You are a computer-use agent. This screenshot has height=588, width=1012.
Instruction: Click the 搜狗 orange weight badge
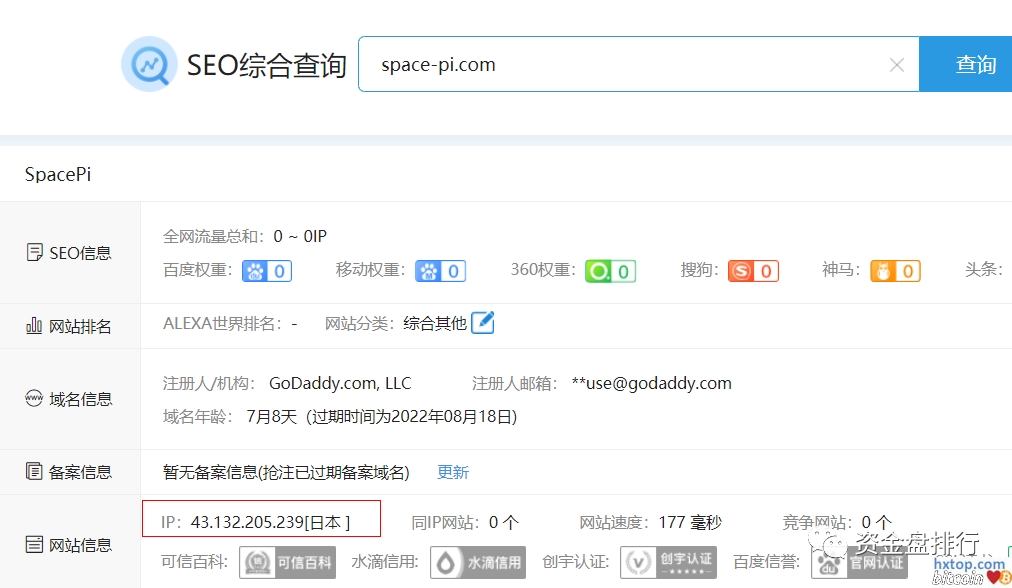753,271
